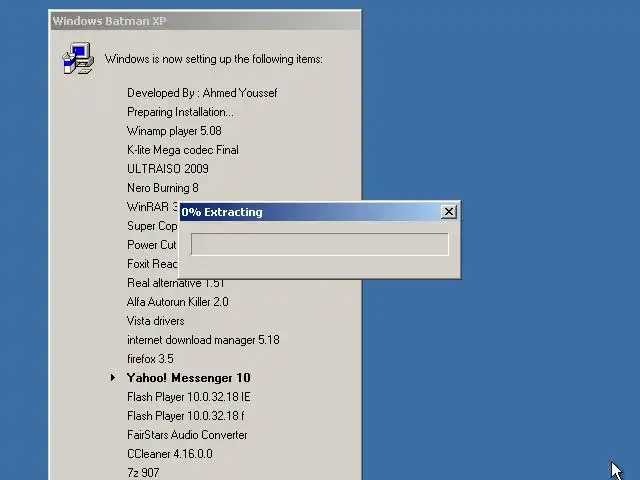This screenshot has width=640, height=480.
Task: Select "7z 907" entry
Action: coord(143,473)
